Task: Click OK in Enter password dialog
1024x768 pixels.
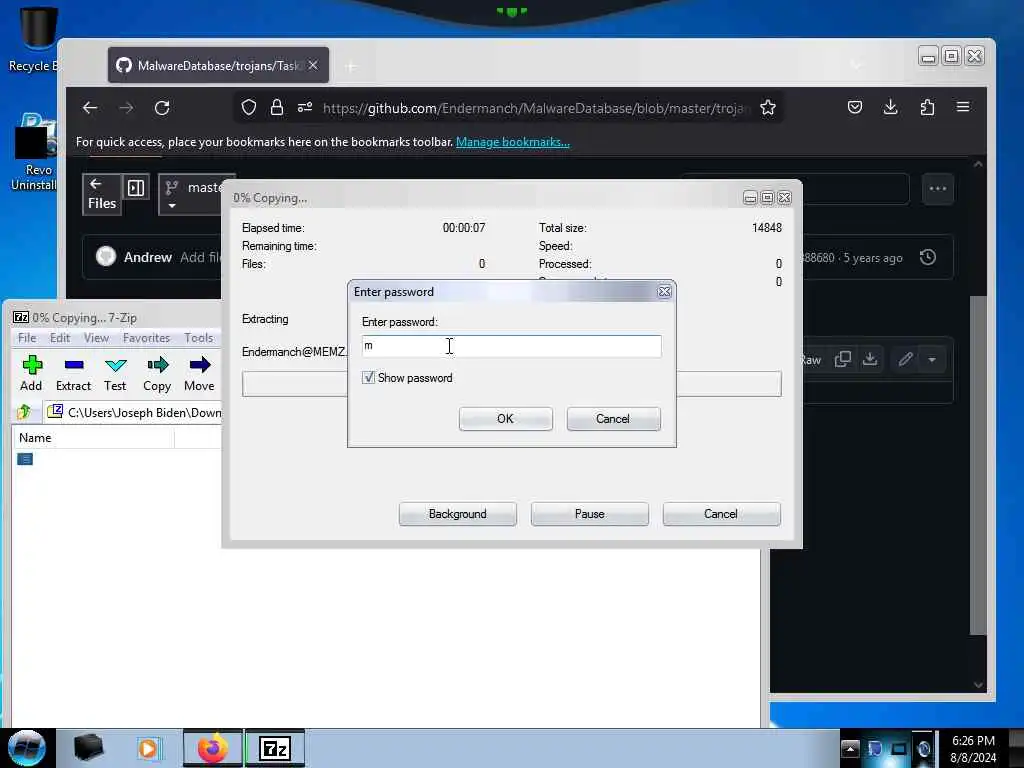Action: pos(505,419)
